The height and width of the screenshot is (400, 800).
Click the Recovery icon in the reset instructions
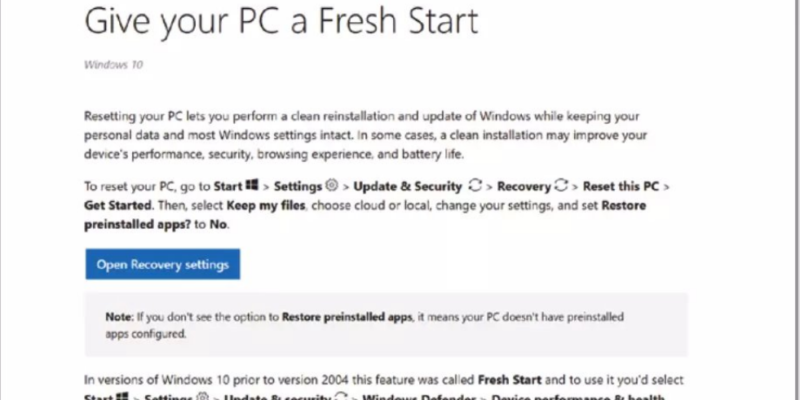tap(562, 186)
